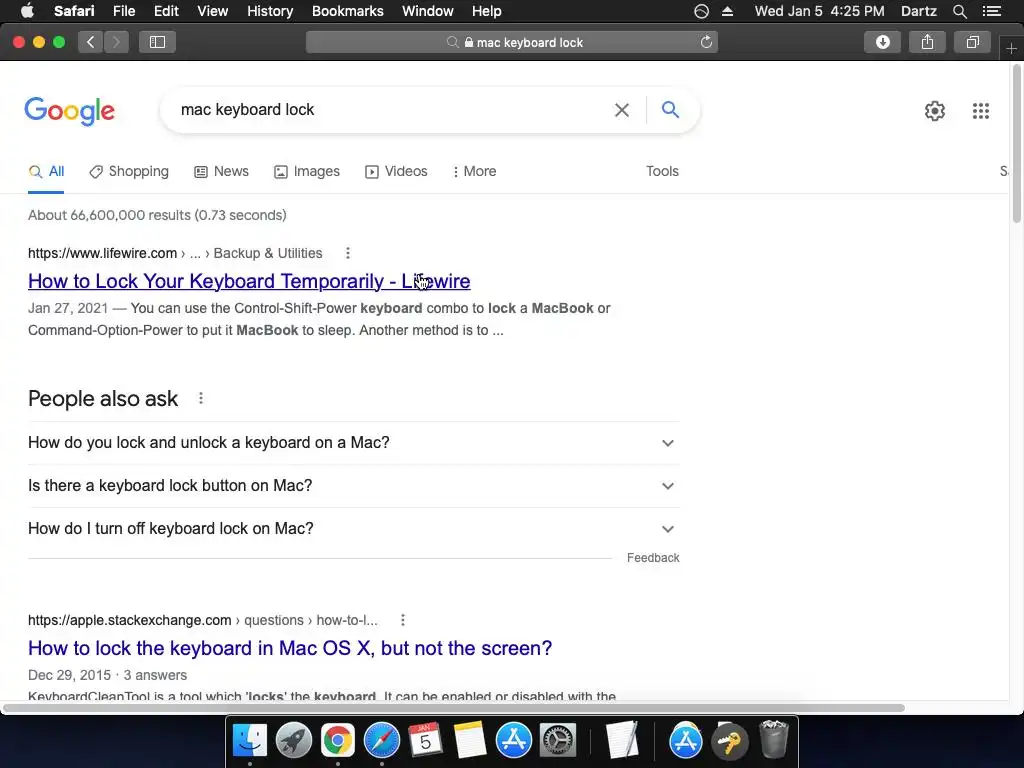Image resolution: width=1024 pixels, height=768 pixels.
Task: Switch to the Images results tab
Action: (x=307, y=171)
